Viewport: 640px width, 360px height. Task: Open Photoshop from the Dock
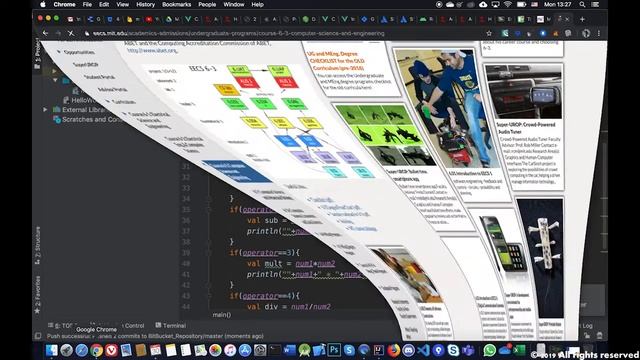coord(334,350)
